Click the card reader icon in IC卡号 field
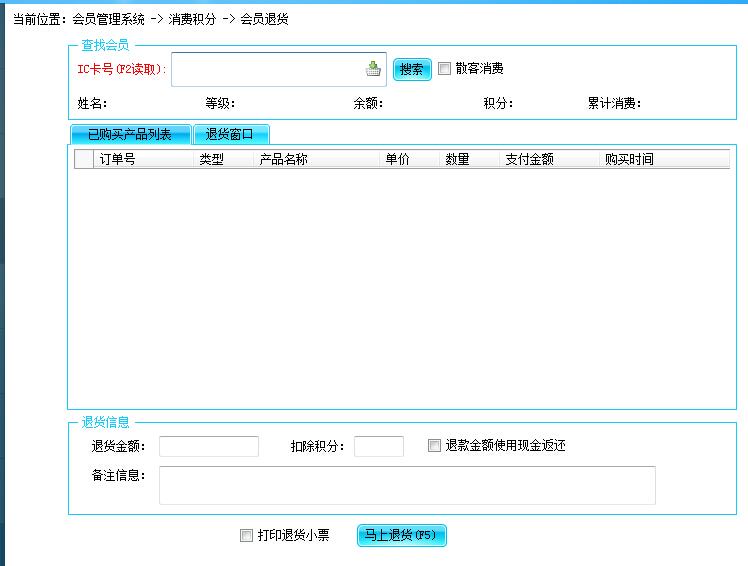Screen dimensions: 748x566 tap(373, 69)
